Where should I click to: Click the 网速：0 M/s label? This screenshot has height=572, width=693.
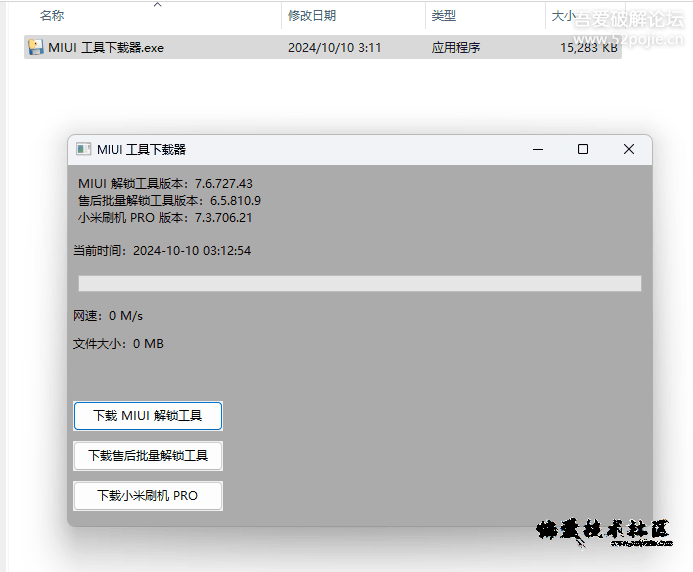(x=108, y=316)
